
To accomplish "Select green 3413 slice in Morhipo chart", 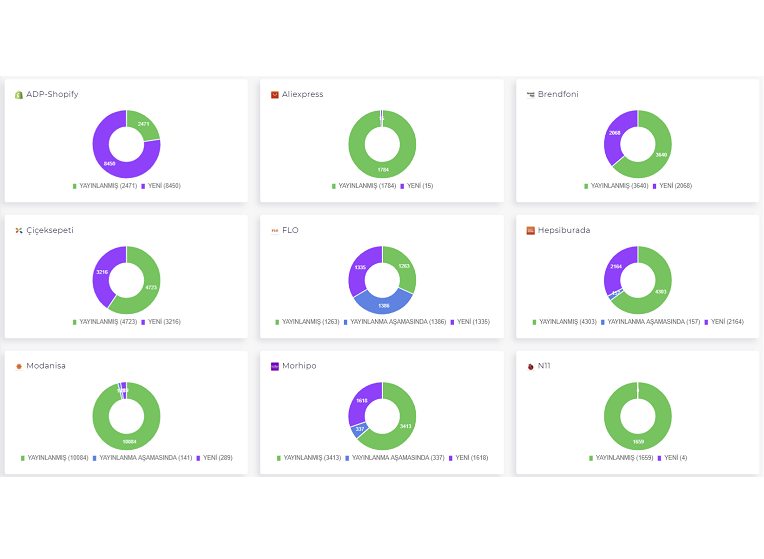I will 405,426.
